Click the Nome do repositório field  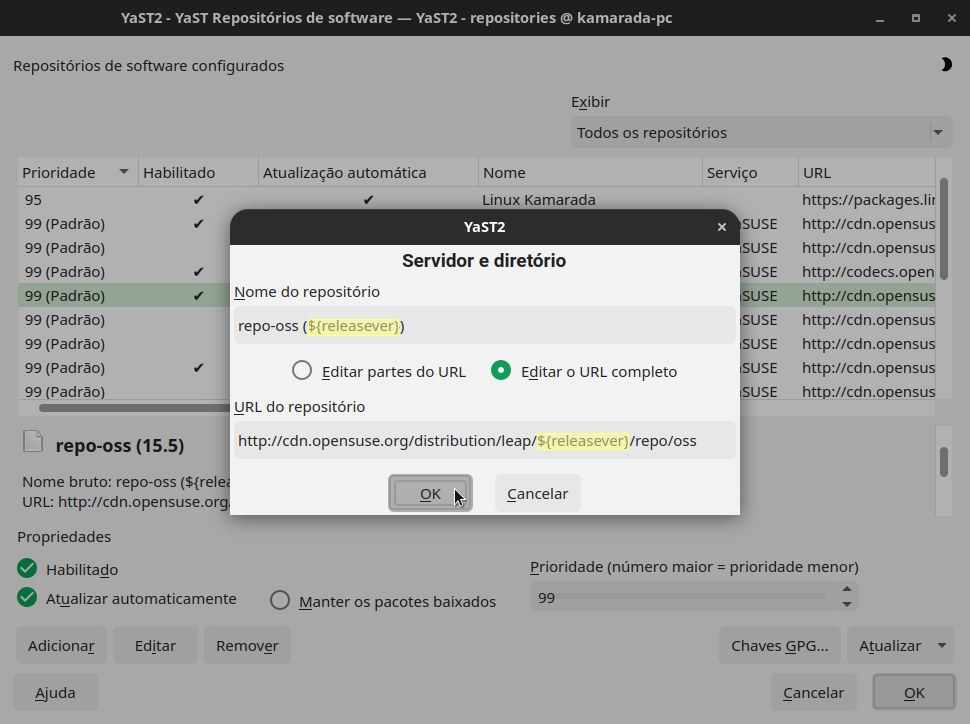[x=484, y=325]
